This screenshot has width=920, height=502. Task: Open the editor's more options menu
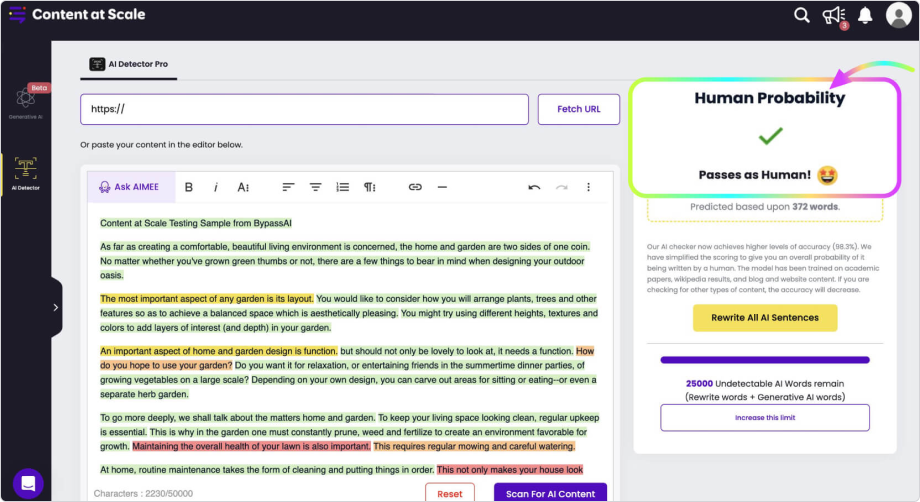pyautogui.click(x=588, y=187)
